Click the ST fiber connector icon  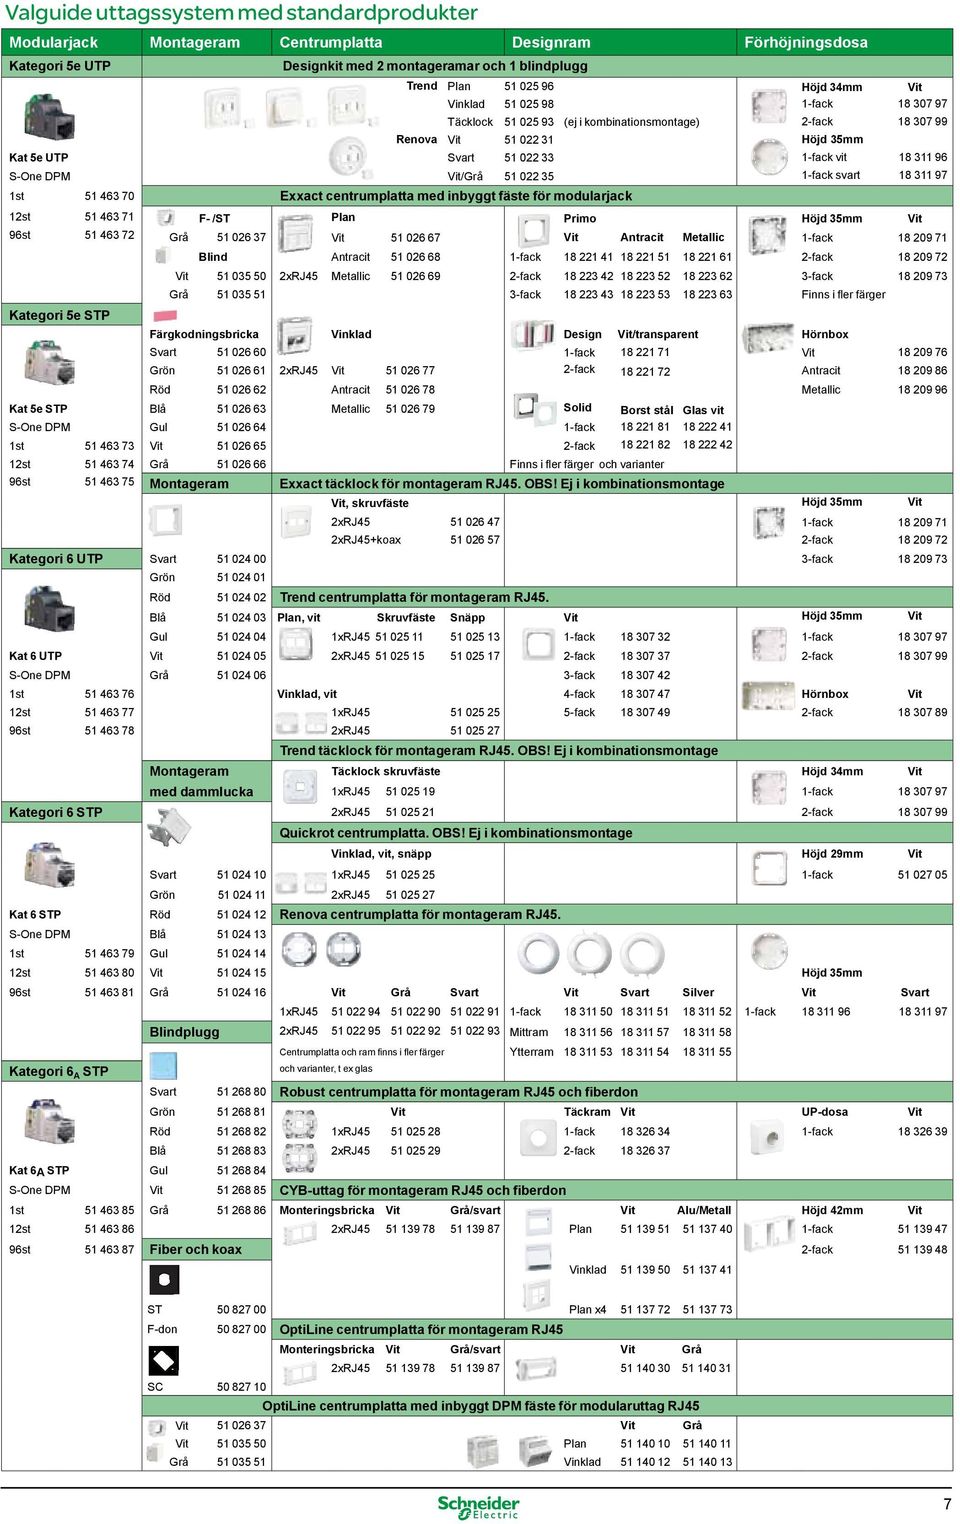tap(164, 1279)
